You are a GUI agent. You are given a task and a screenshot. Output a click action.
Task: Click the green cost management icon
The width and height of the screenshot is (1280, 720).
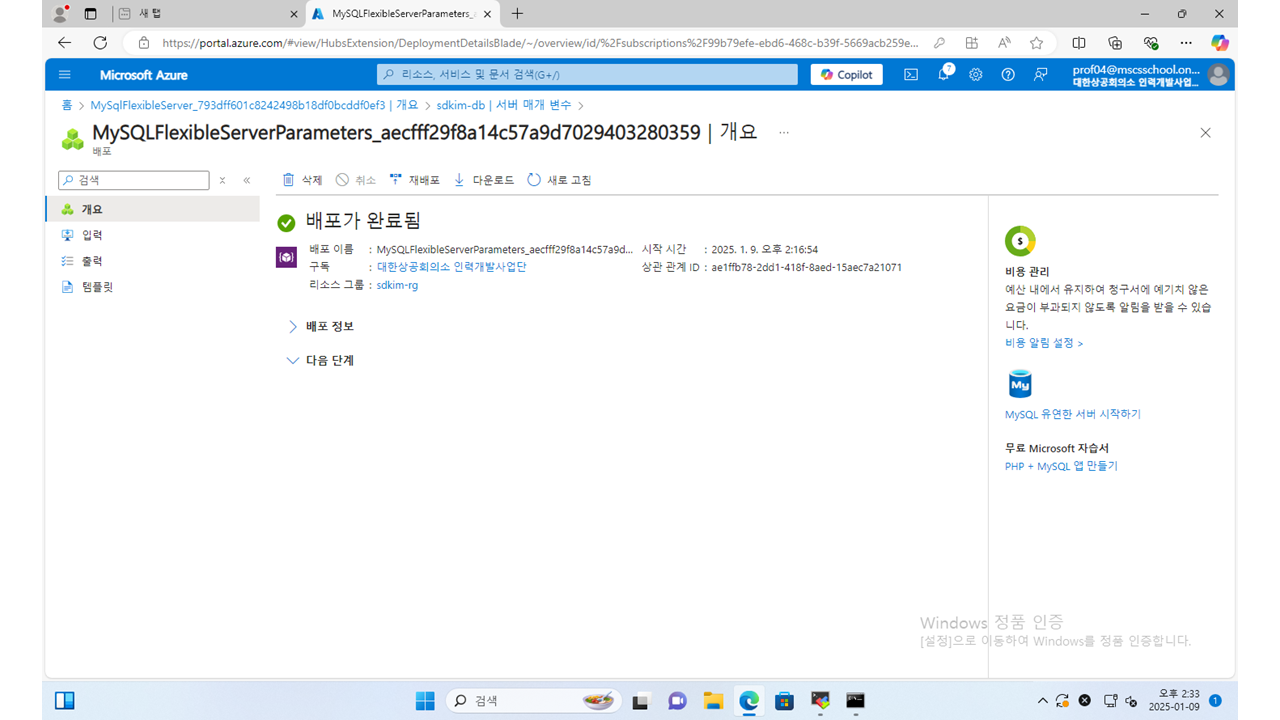tap(1020, 241)
